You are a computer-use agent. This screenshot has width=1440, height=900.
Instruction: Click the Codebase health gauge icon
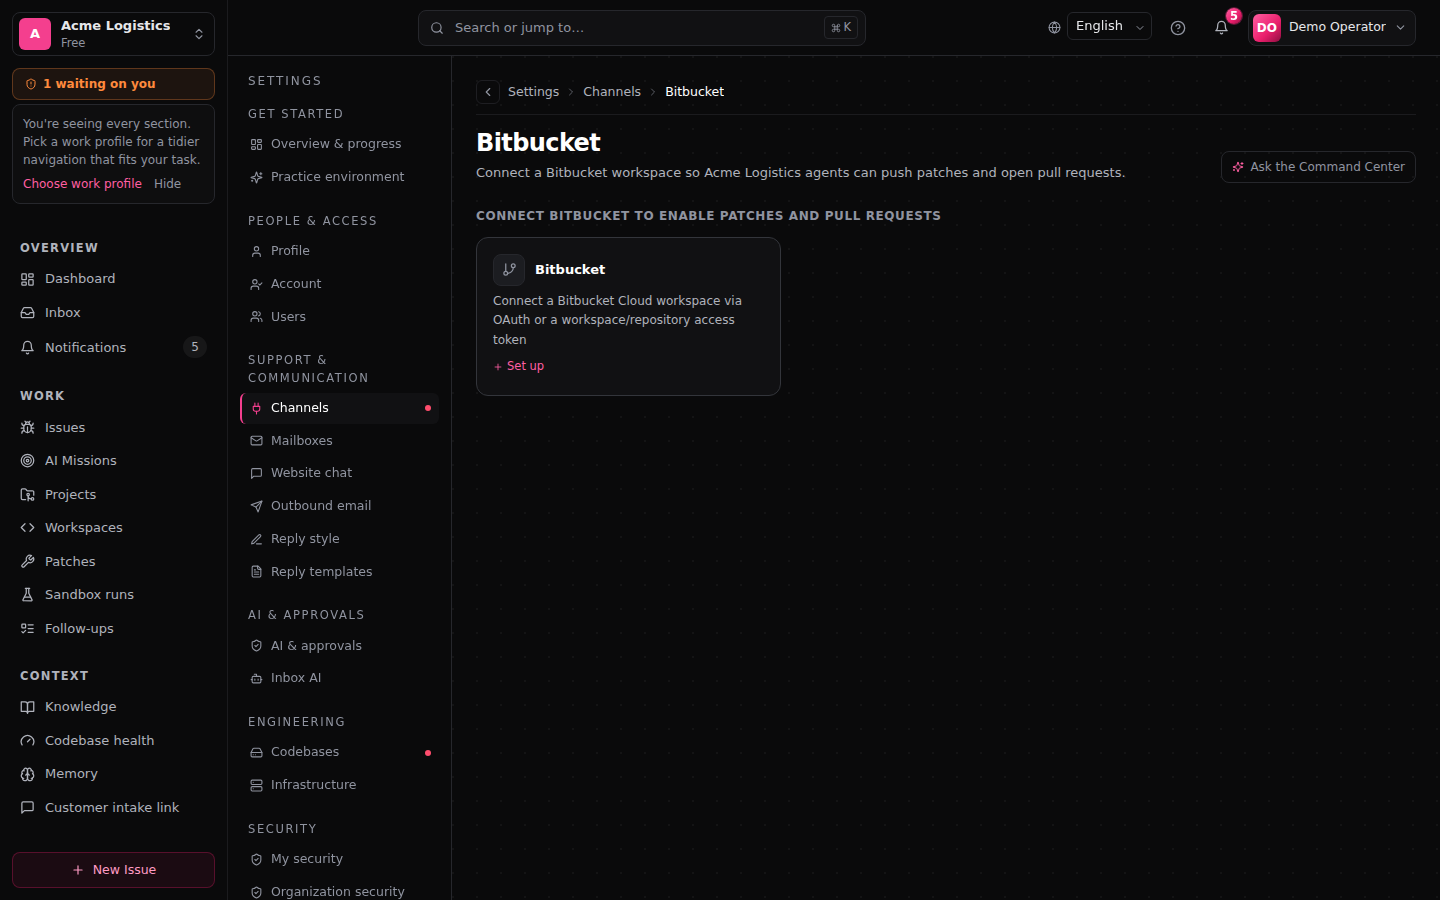coord(28,741)
